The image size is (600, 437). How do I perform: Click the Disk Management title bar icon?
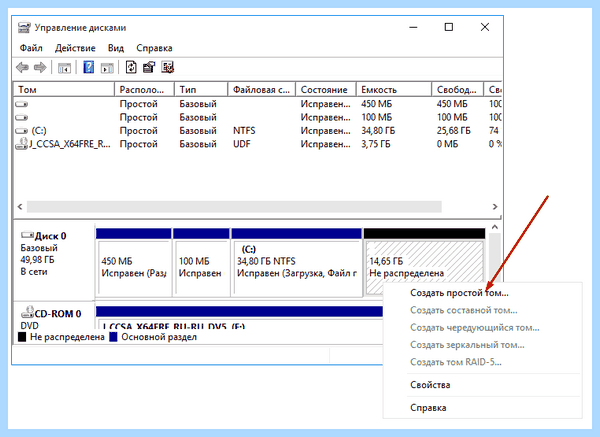point(24,28)
